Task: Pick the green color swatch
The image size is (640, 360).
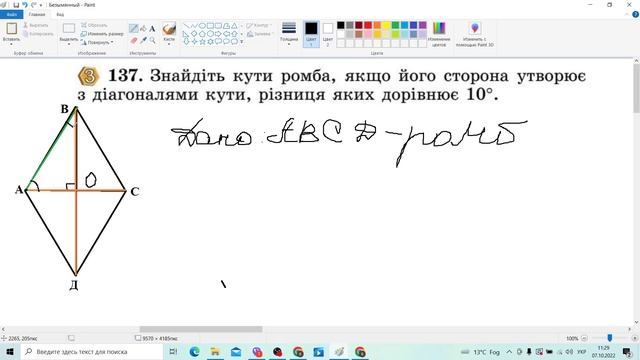Action: 396,25
